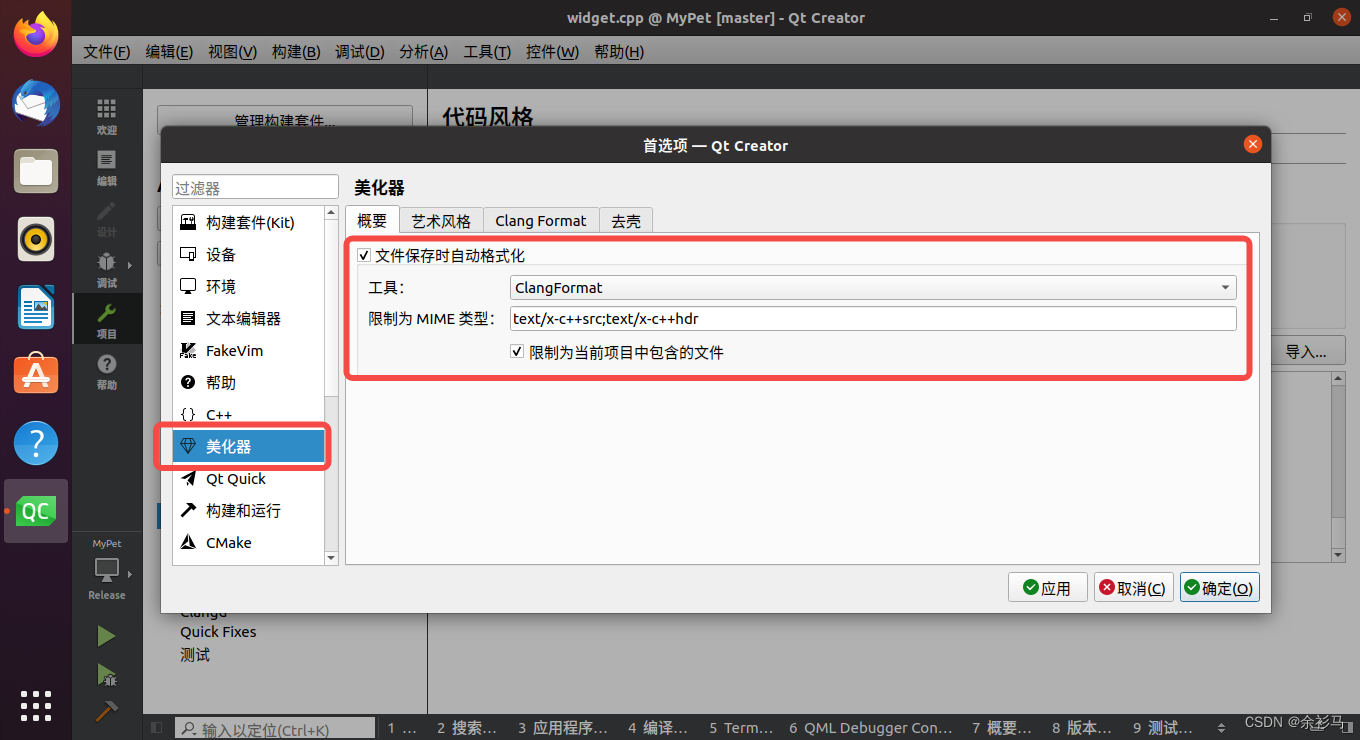Select Qt Quick category in preferences

coord(250,478)
